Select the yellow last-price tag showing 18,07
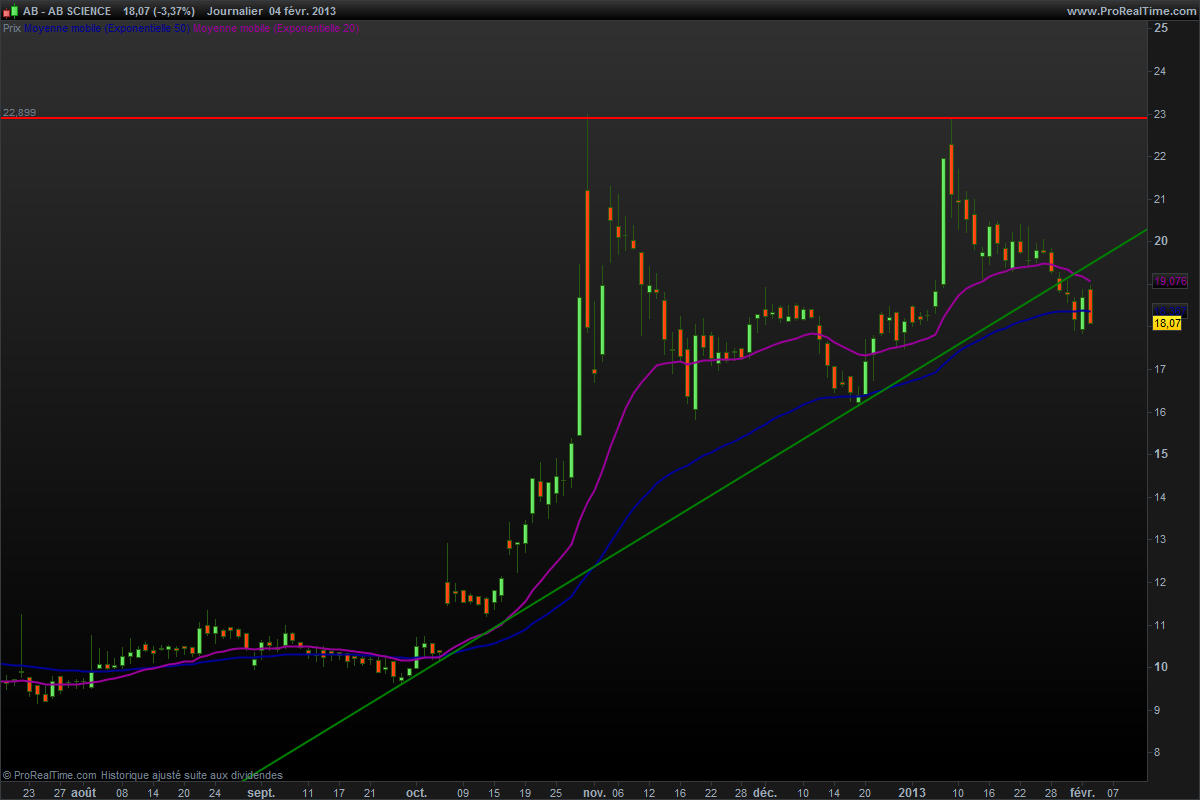This screenshot has width=1200, height=800. pyautogui.click(x=1168, y=323)
